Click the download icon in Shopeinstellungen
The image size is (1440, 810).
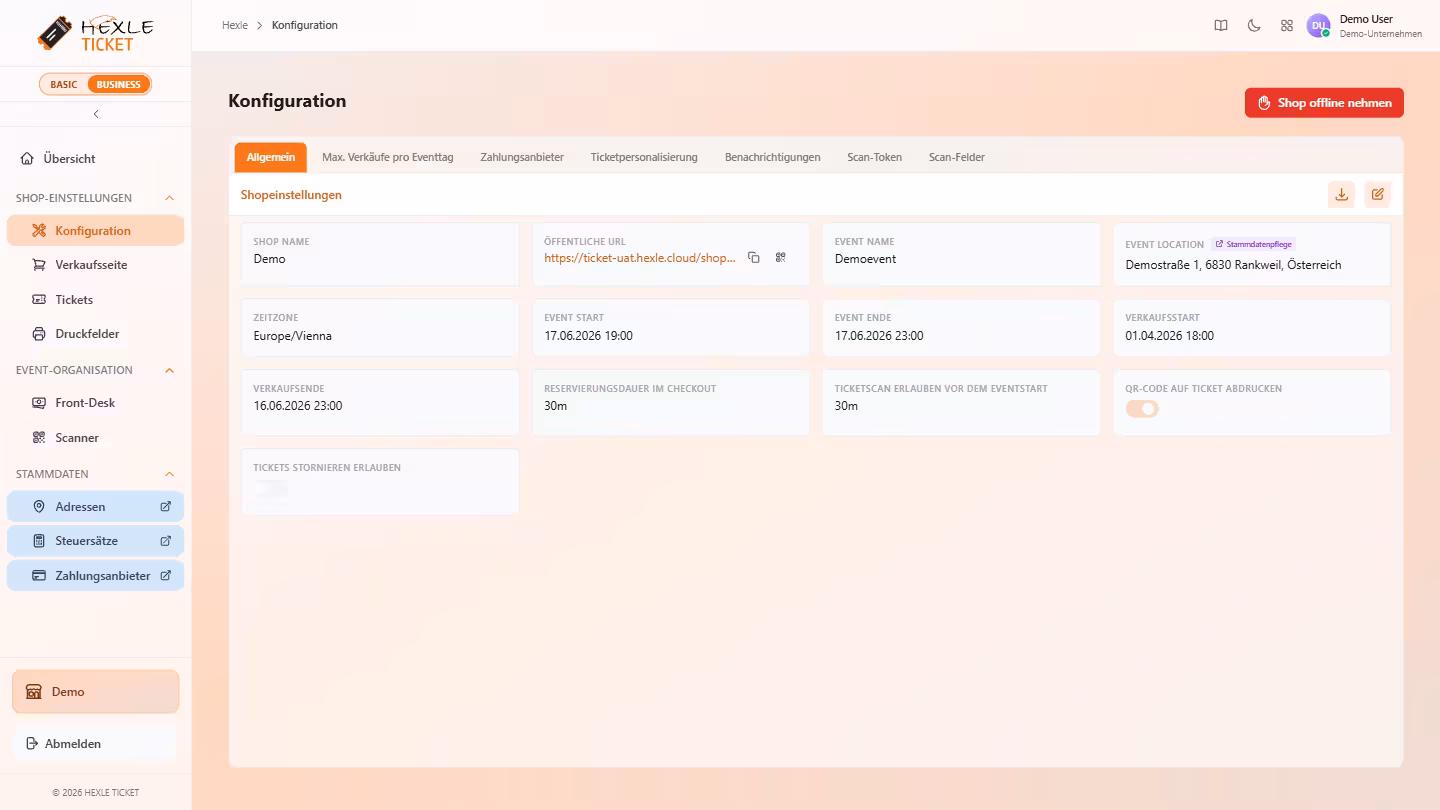pos(1342,195)
